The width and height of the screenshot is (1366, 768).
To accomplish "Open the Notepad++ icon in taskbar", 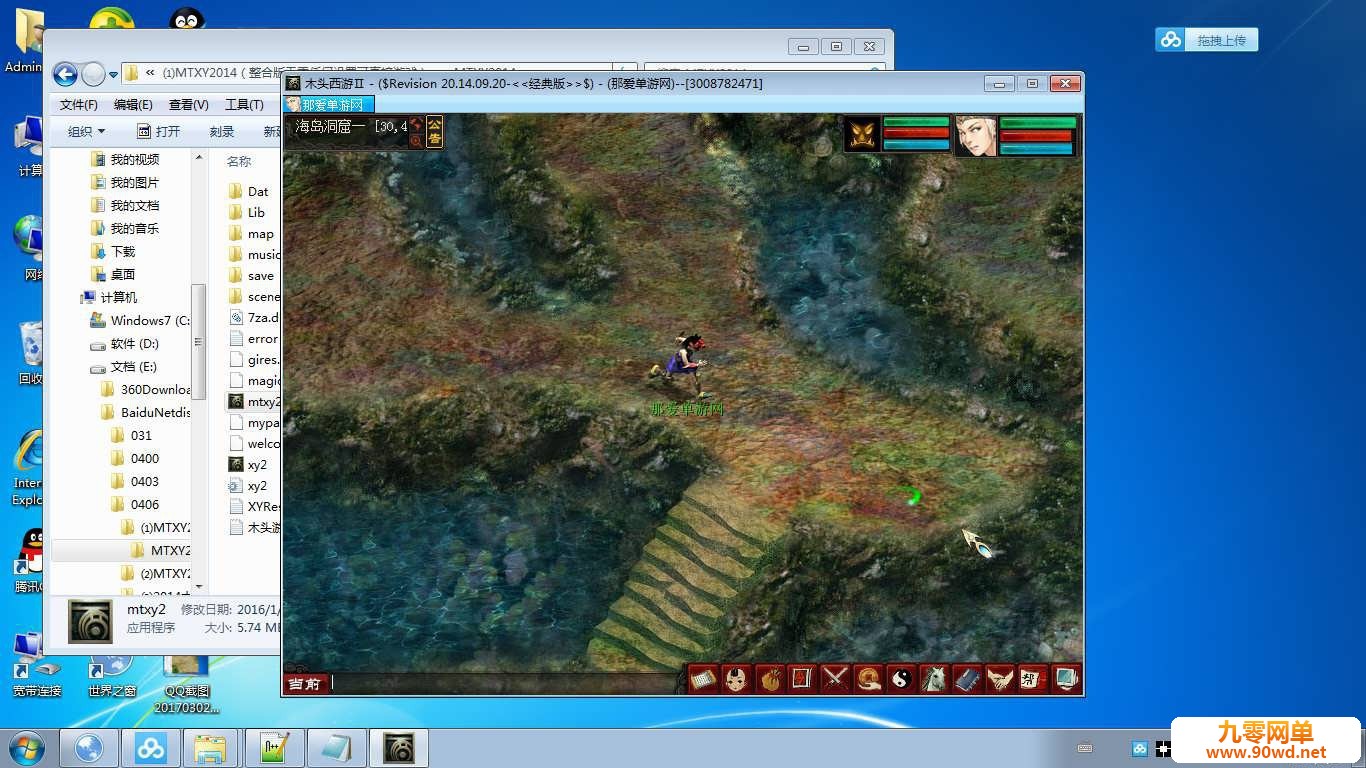I will (x=274, y=748).
